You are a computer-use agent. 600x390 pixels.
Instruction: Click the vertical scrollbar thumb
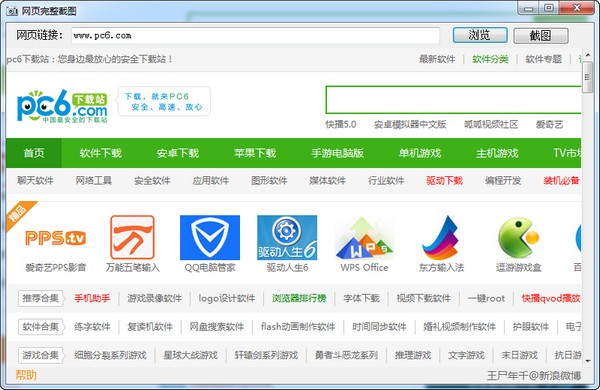point(587,77)
